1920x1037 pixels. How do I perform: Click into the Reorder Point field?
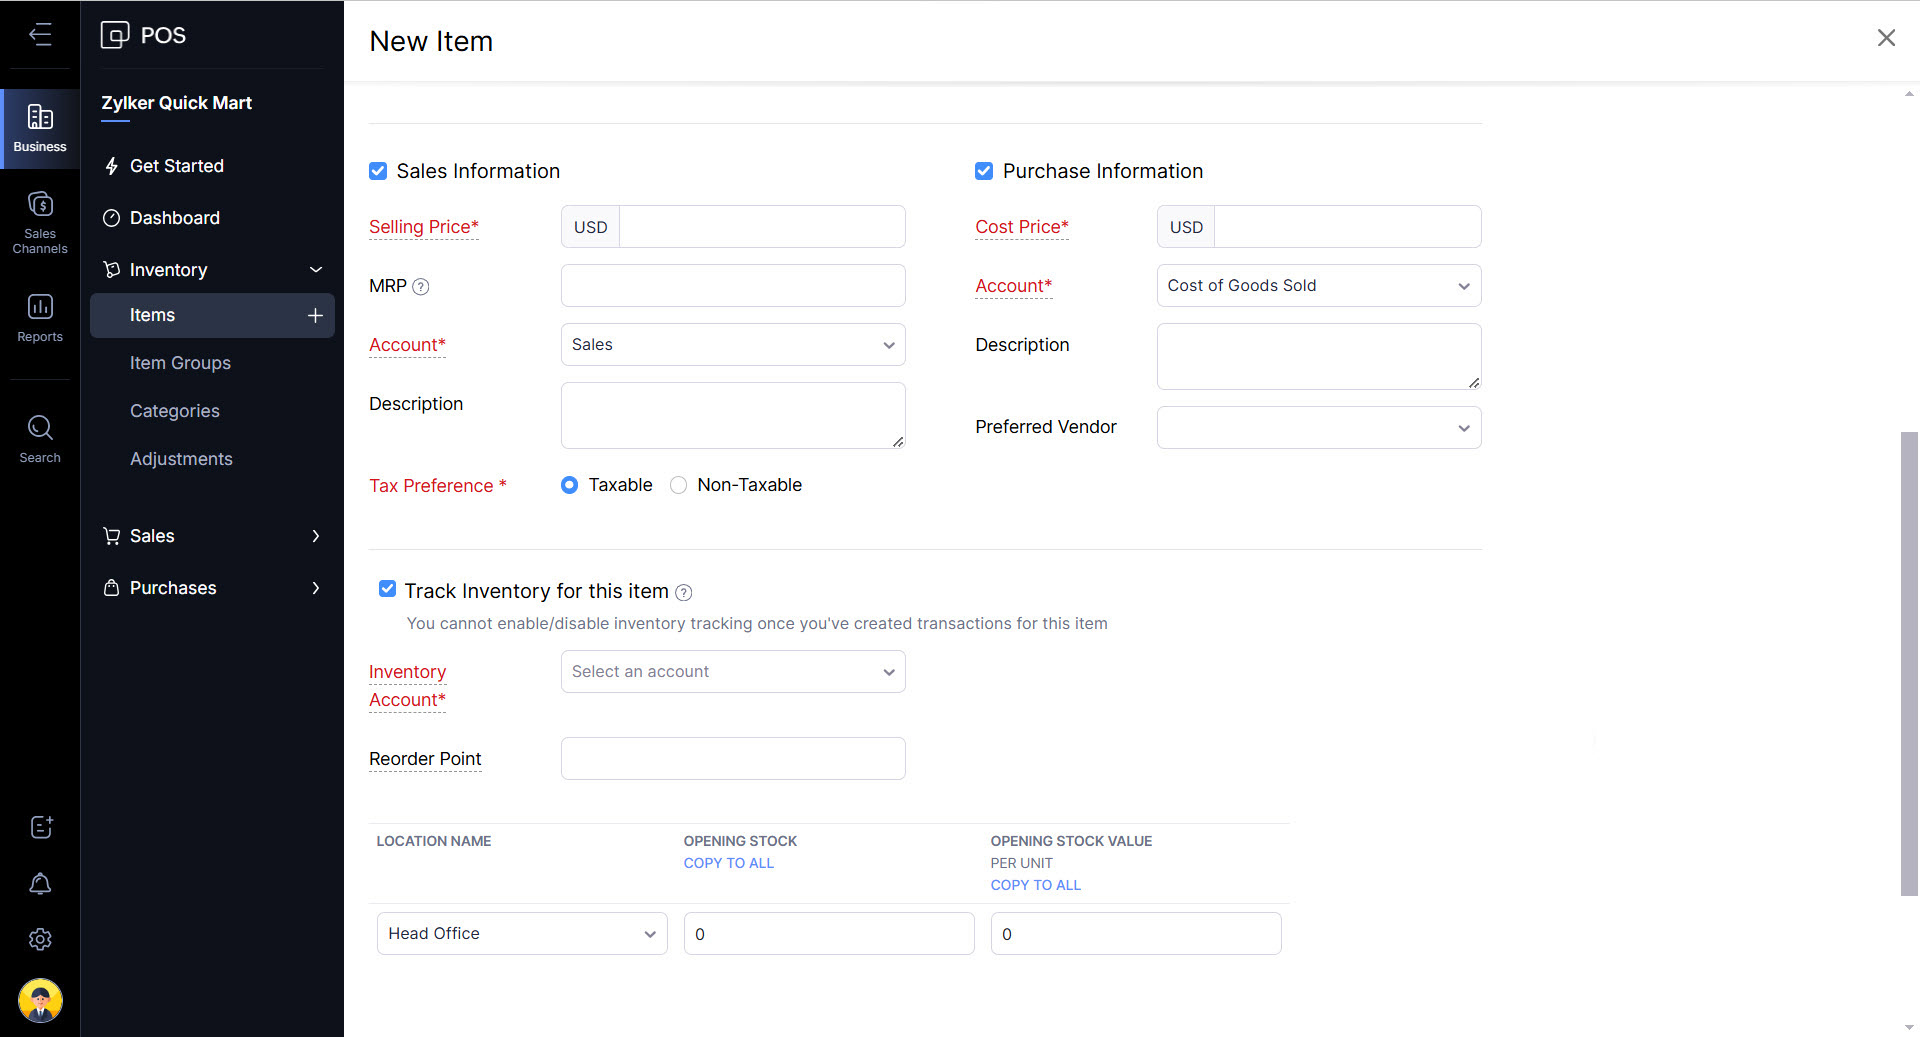[x=732, y=759]
